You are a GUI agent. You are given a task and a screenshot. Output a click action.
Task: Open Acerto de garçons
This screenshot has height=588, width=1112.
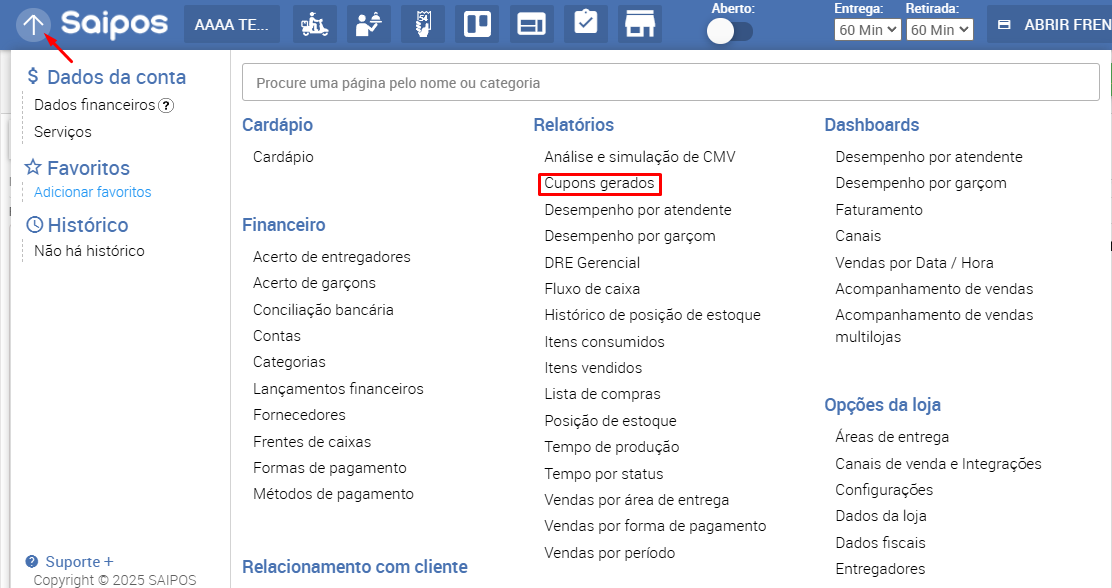tap(314, 283)
